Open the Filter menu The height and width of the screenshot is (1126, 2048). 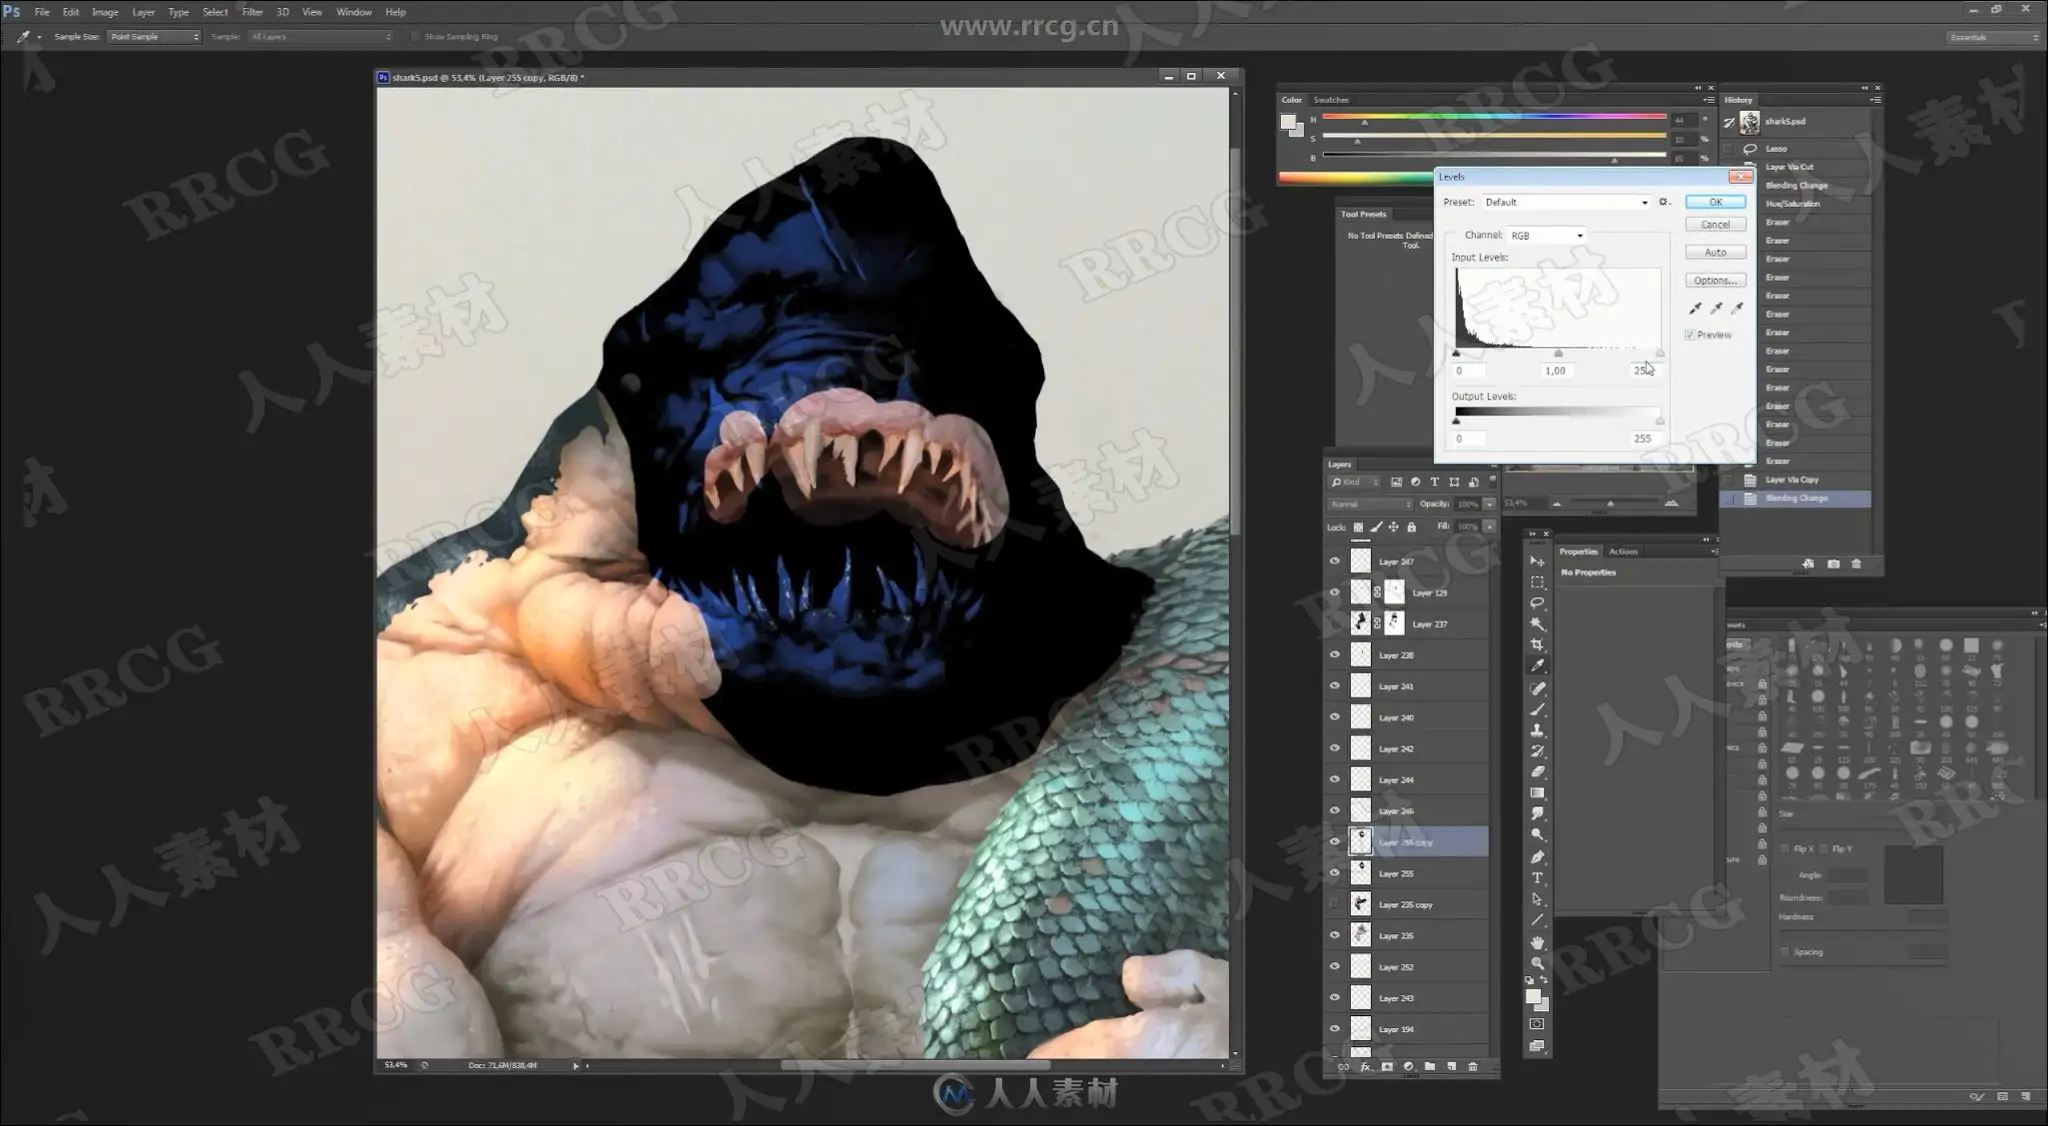coord(252,12)
